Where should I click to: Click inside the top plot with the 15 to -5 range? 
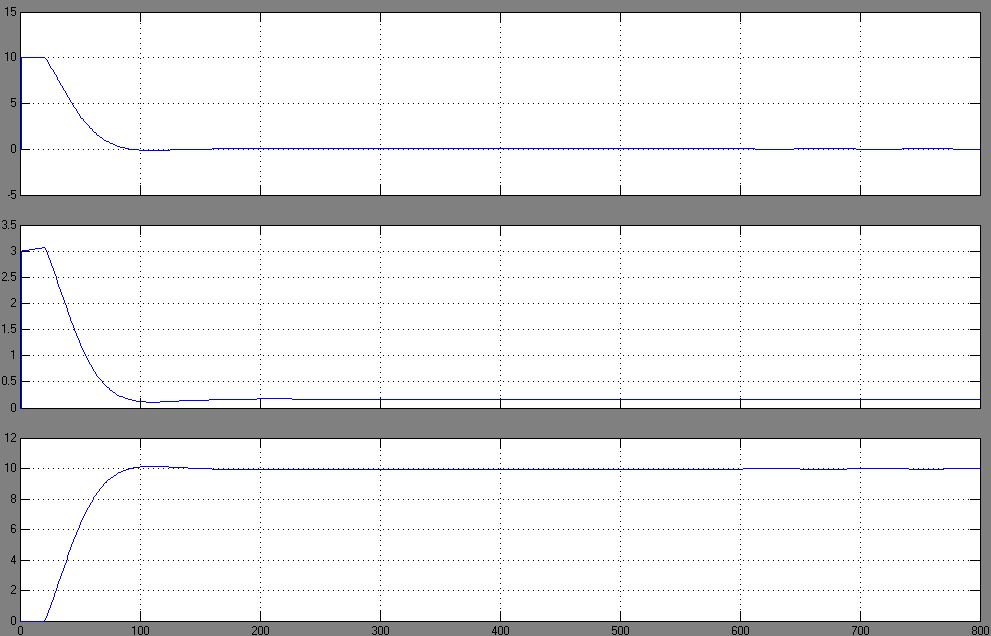coord(501,103)
